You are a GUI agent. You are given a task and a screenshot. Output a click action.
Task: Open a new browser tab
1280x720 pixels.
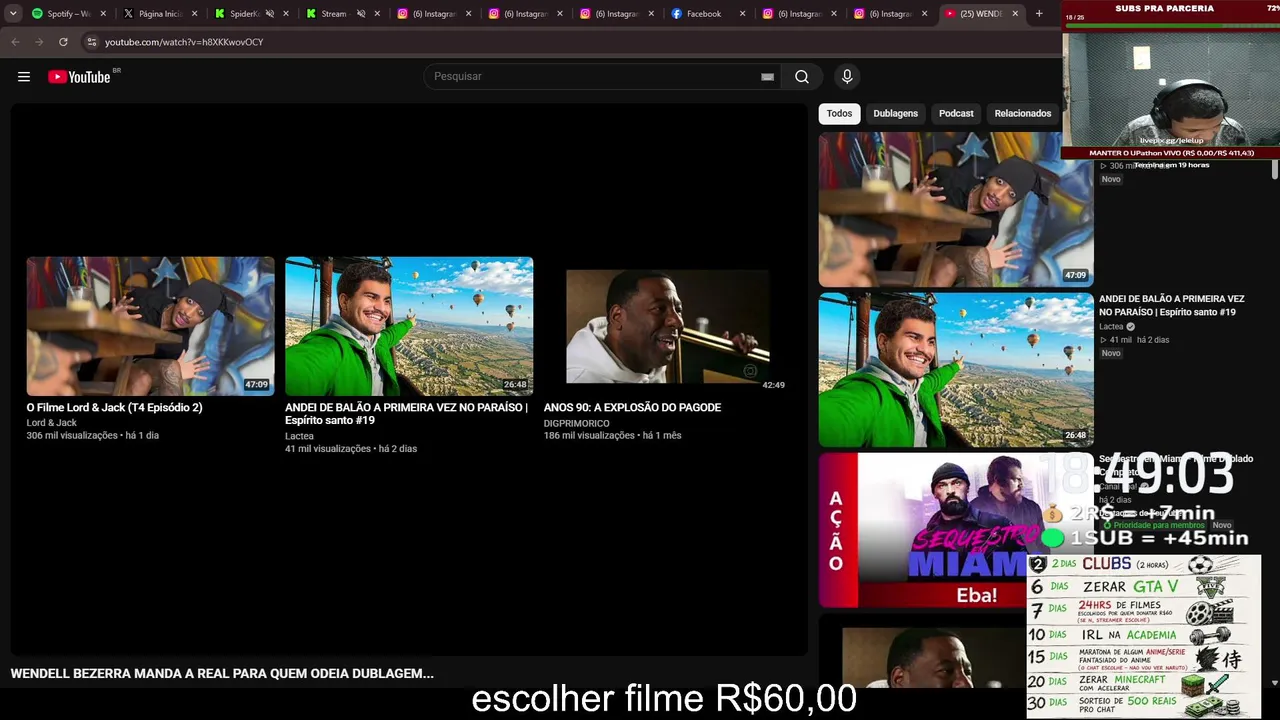(x=1039, y=14)
